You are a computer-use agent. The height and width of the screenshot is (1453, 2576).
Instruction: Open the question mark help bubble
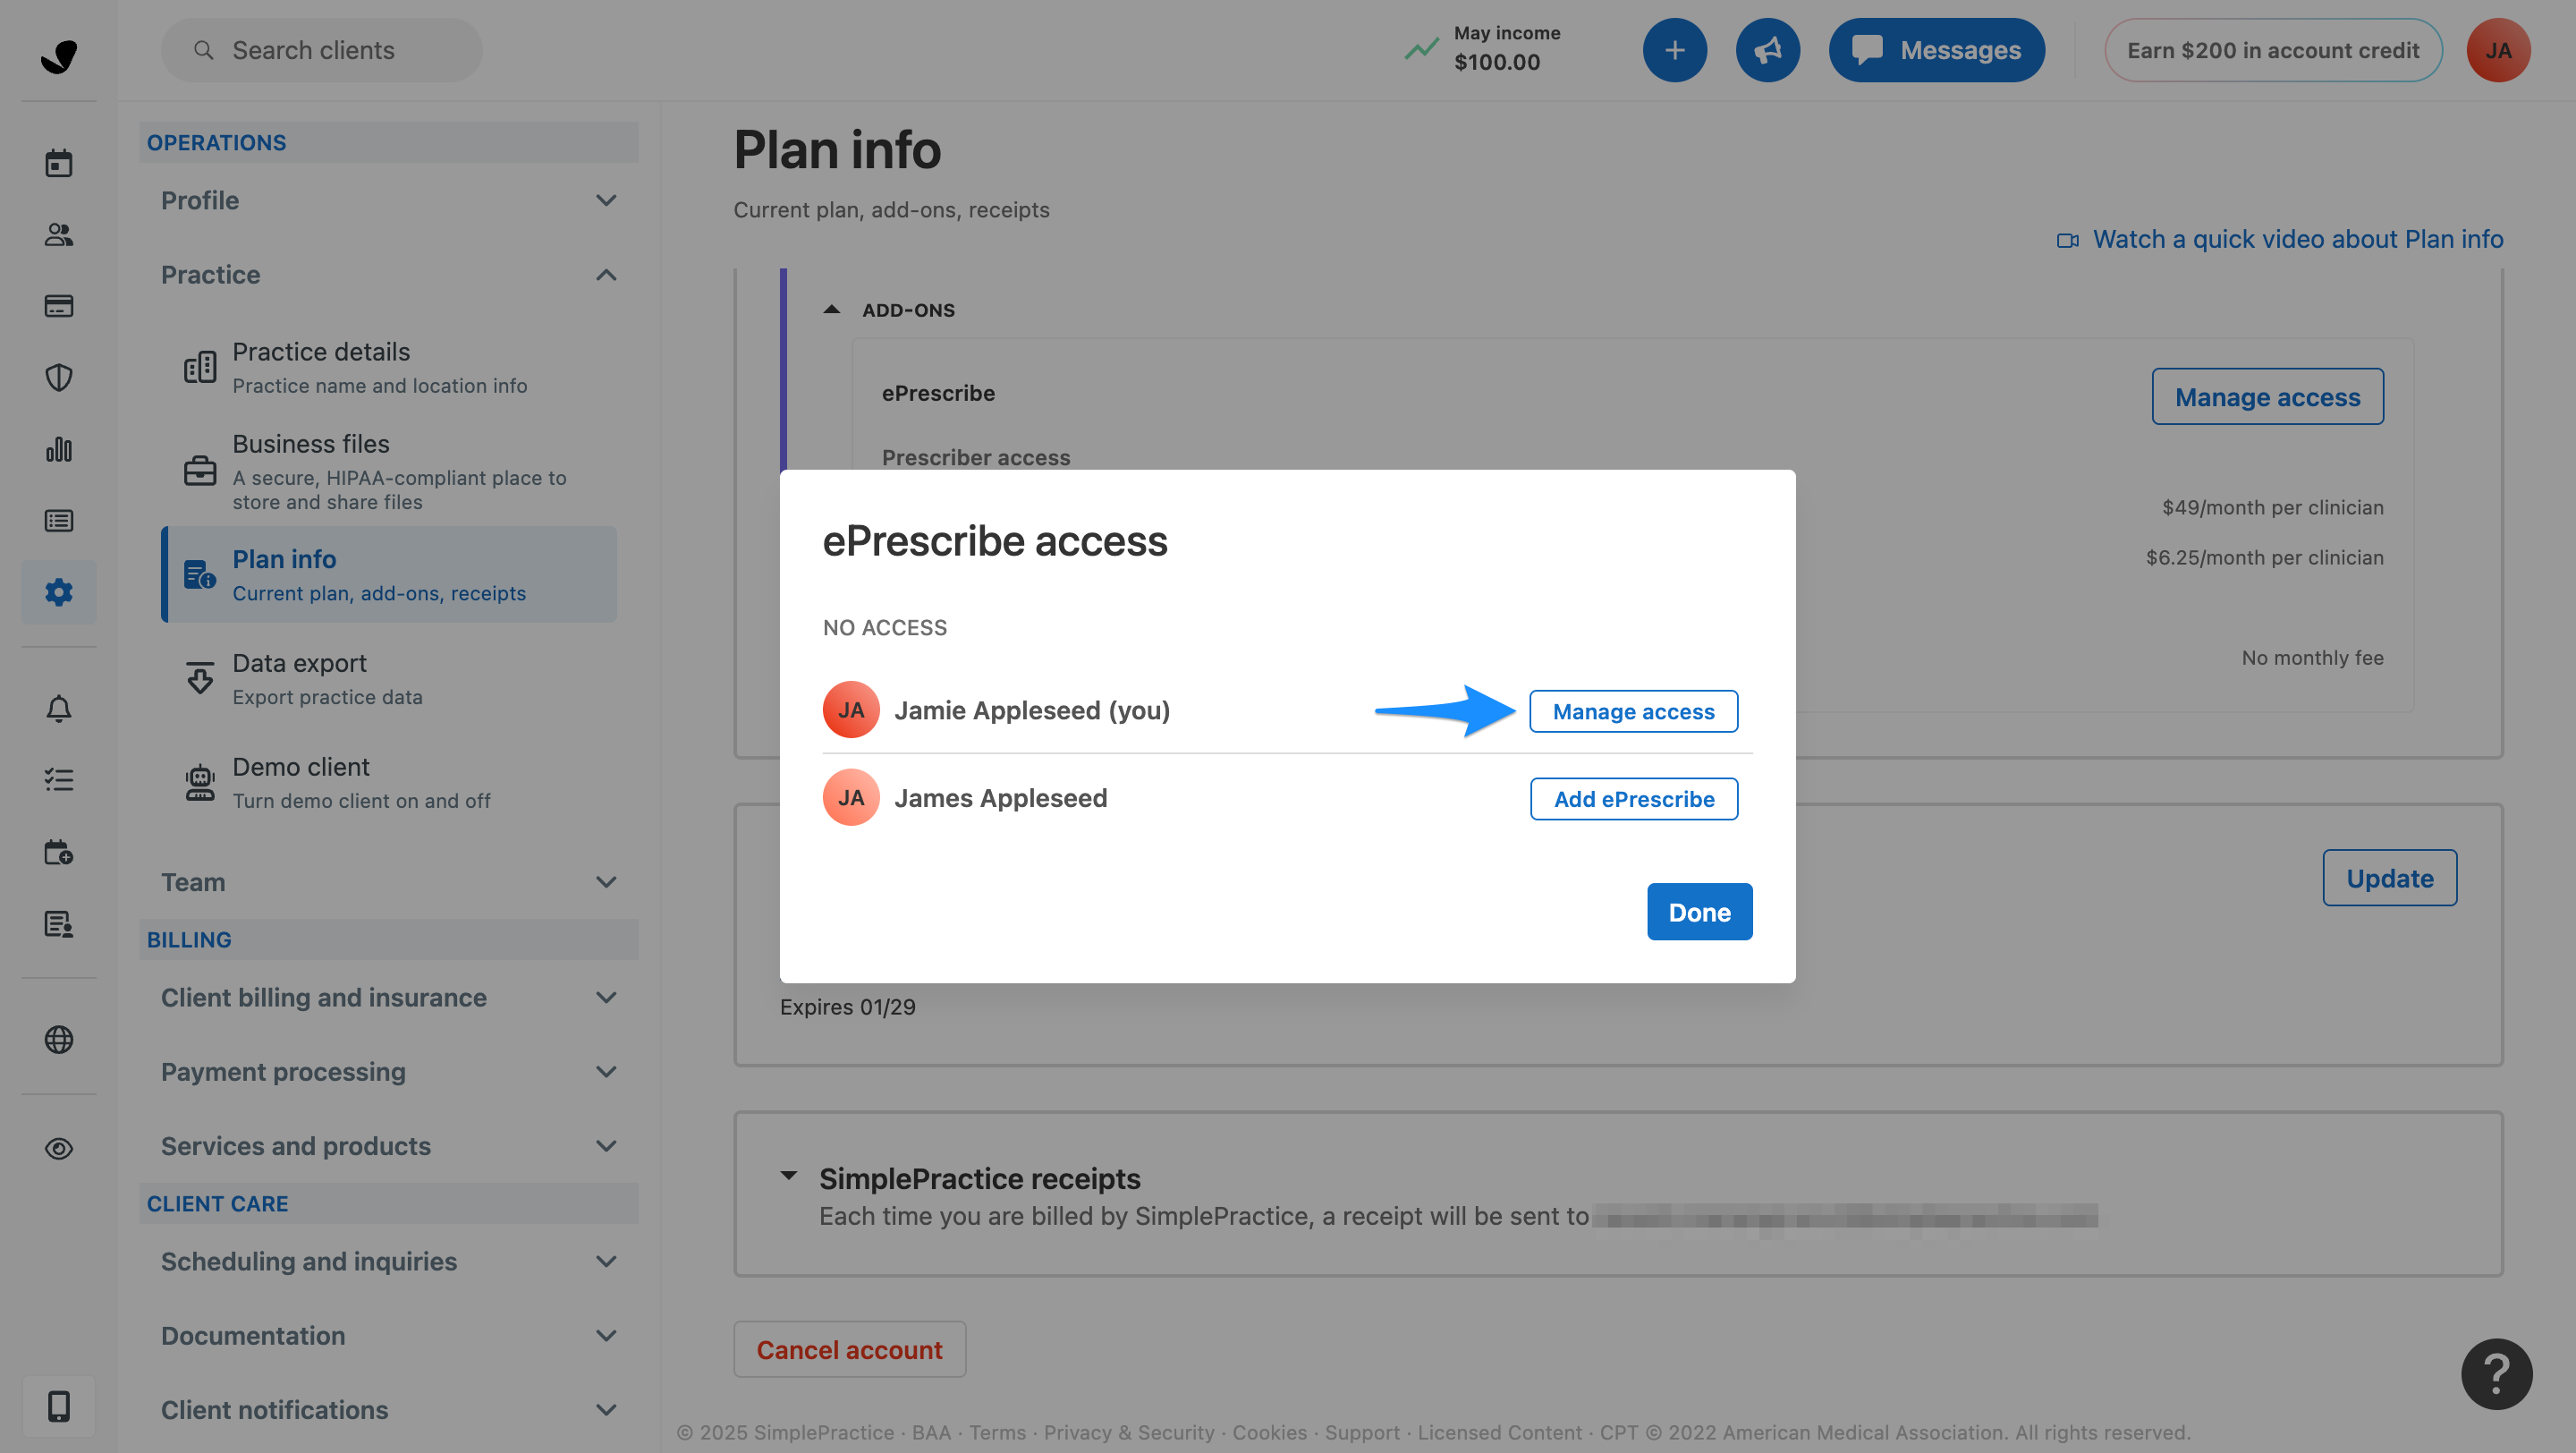2496,1374
